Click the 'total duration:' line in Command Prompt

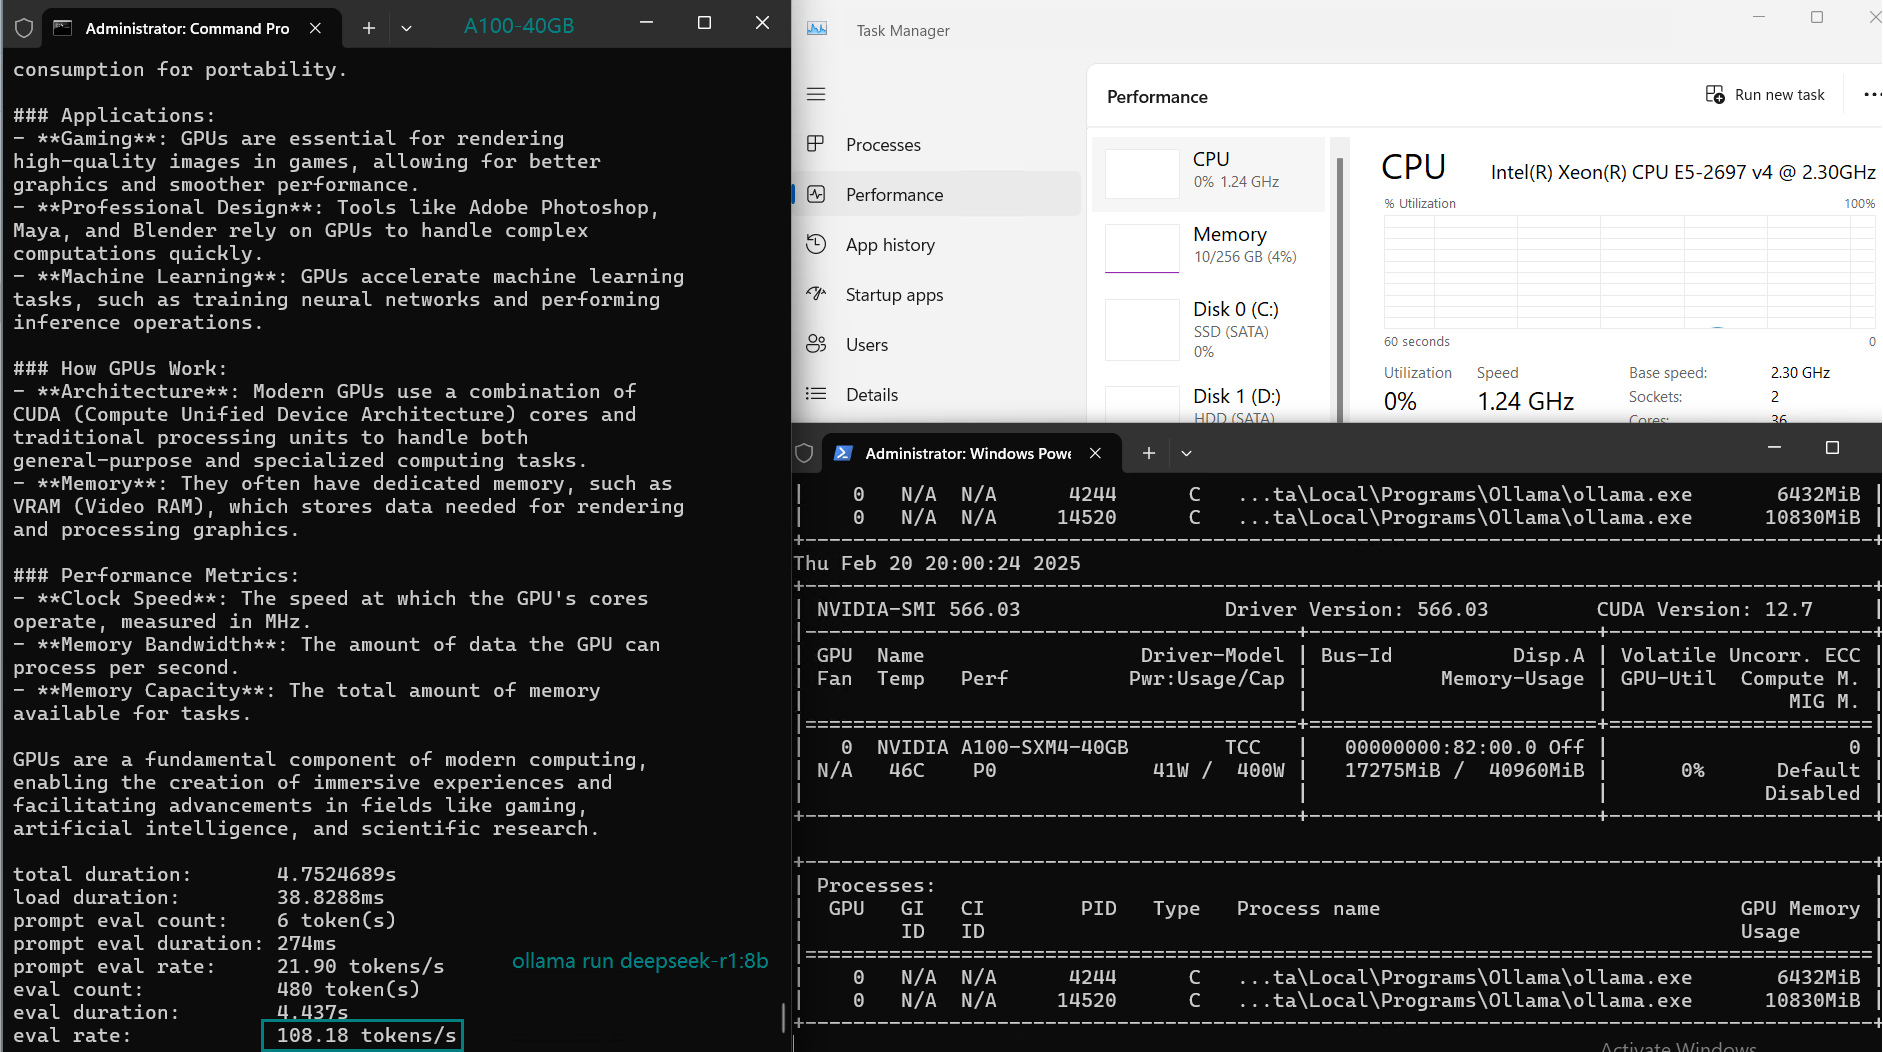(205, 874)
